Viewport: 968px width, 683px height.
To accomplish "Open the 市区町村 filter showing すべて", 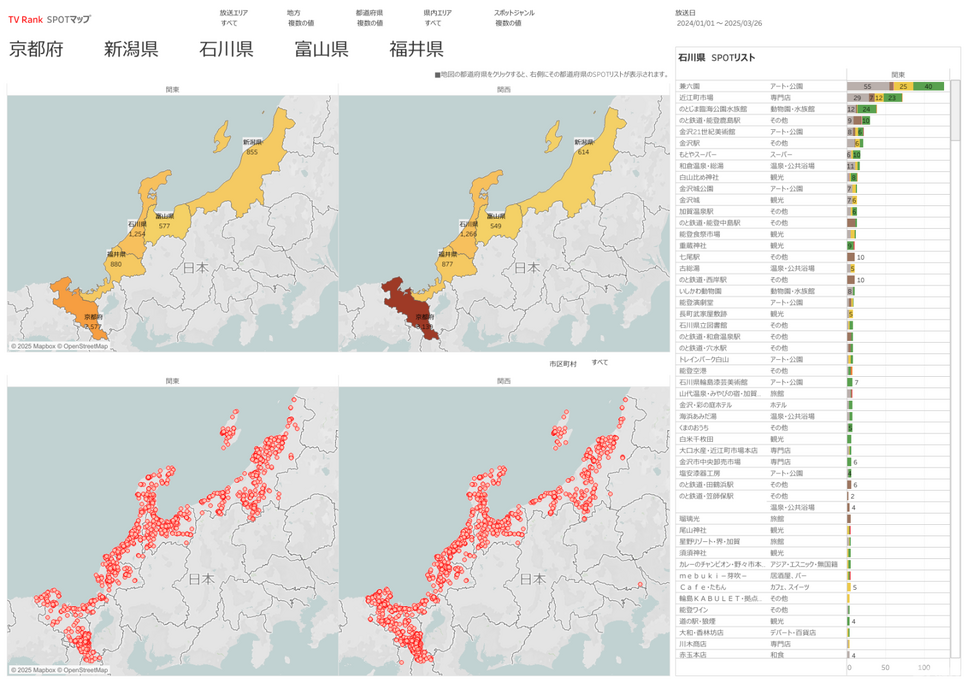I will click(599, 362).
